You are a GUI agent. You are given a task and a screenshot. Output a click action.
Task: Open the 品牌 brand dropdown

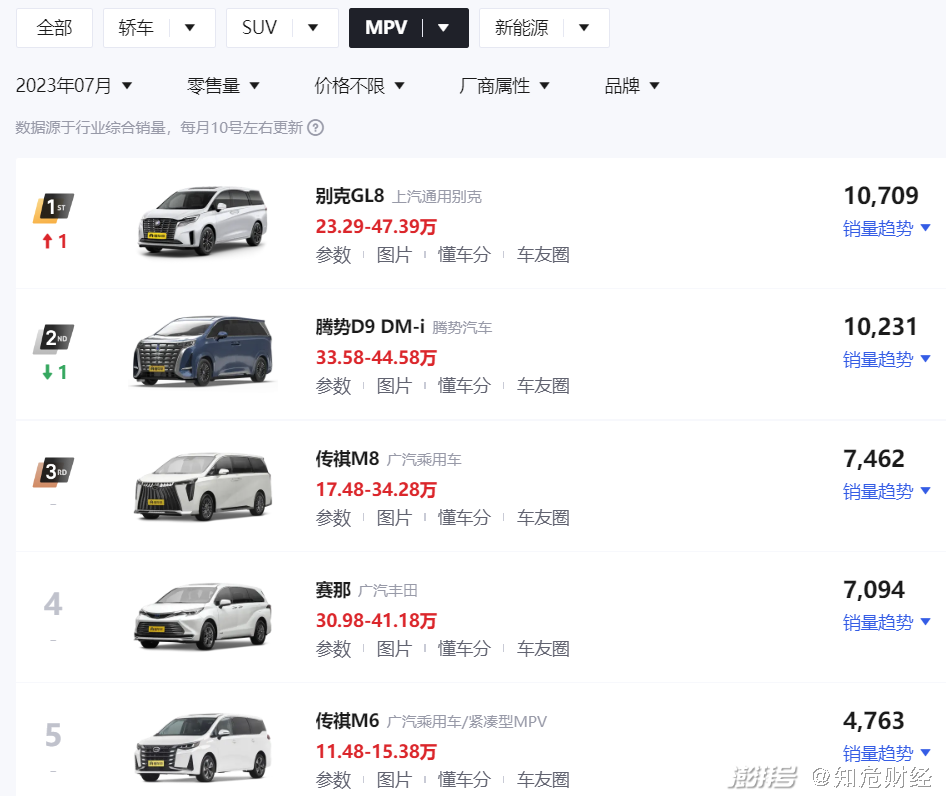(632, 86)
